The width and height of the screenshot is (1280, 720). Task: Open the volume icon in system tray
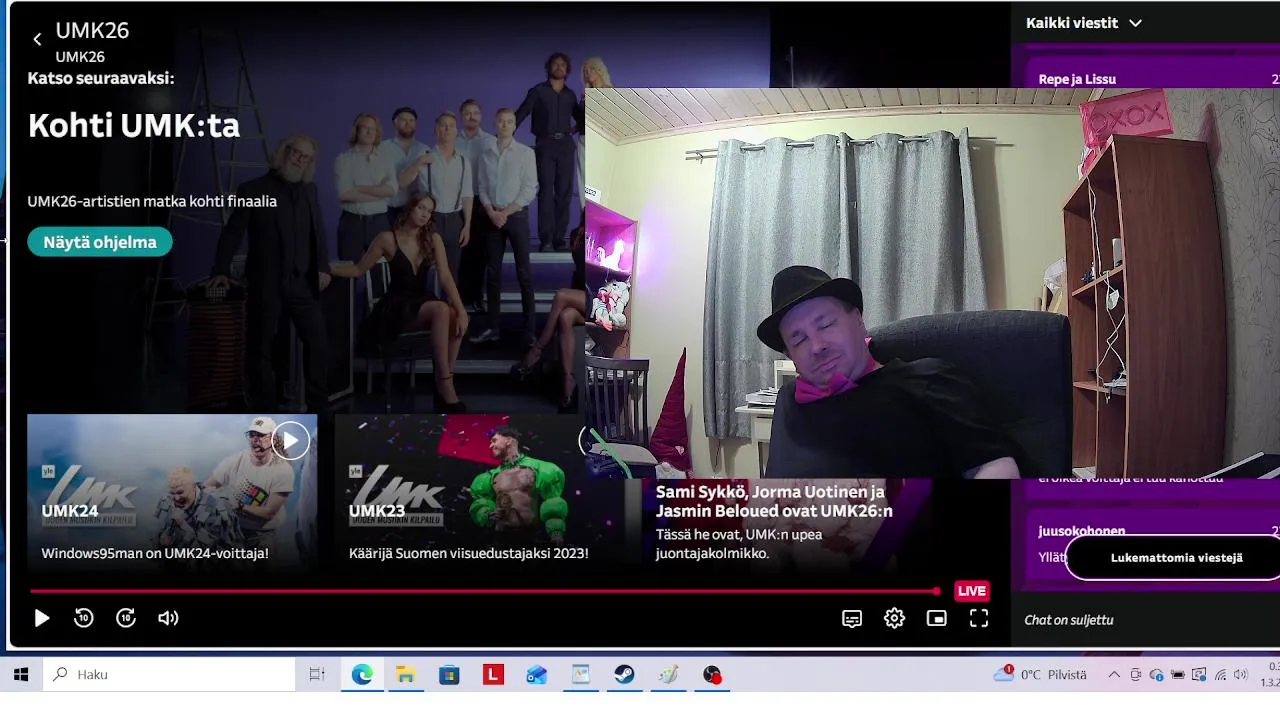click(x=1241, y=675)
